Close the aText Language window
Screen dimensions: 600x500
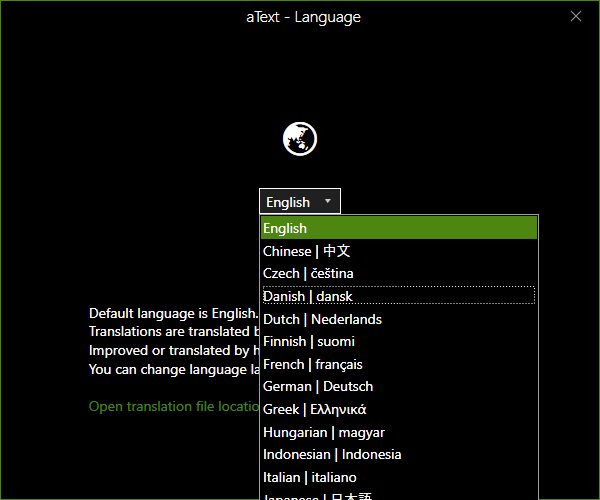576,16
